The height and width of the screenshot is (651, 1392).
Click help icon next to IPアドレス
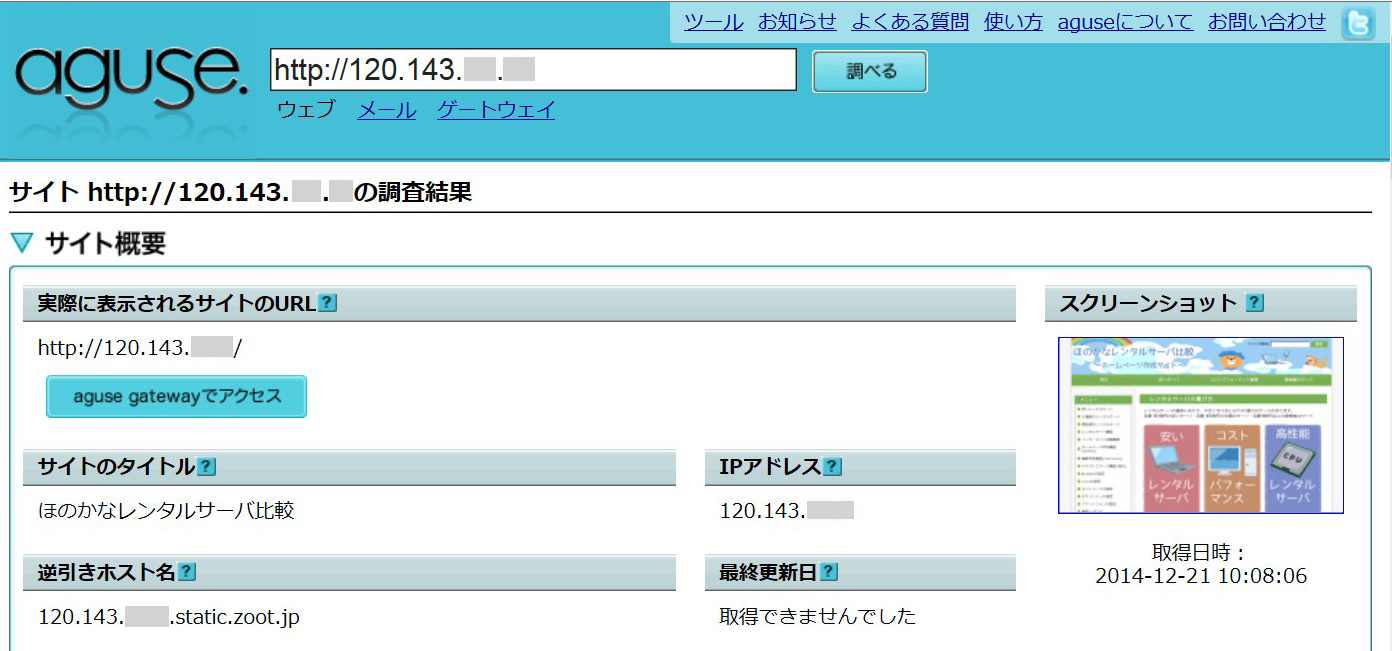(x=832, y=467)
